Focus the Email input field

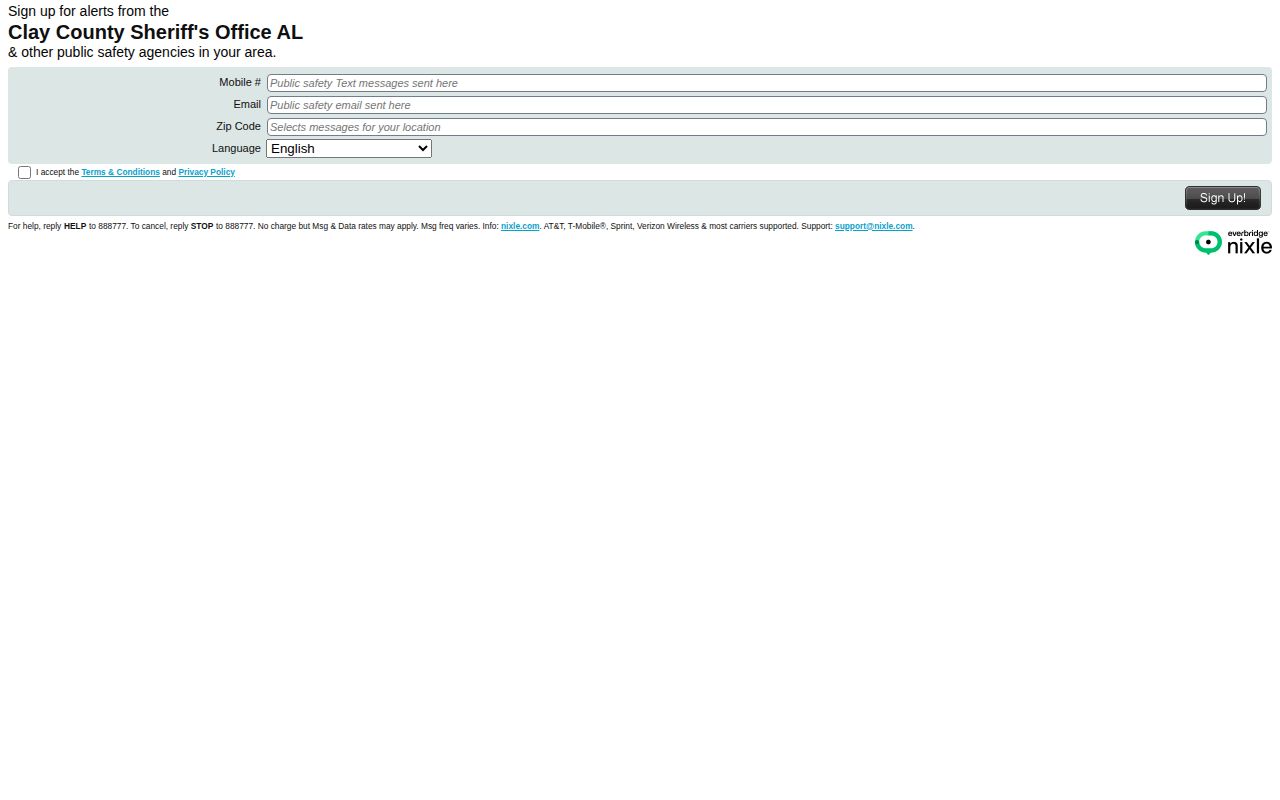coord(766,105)
